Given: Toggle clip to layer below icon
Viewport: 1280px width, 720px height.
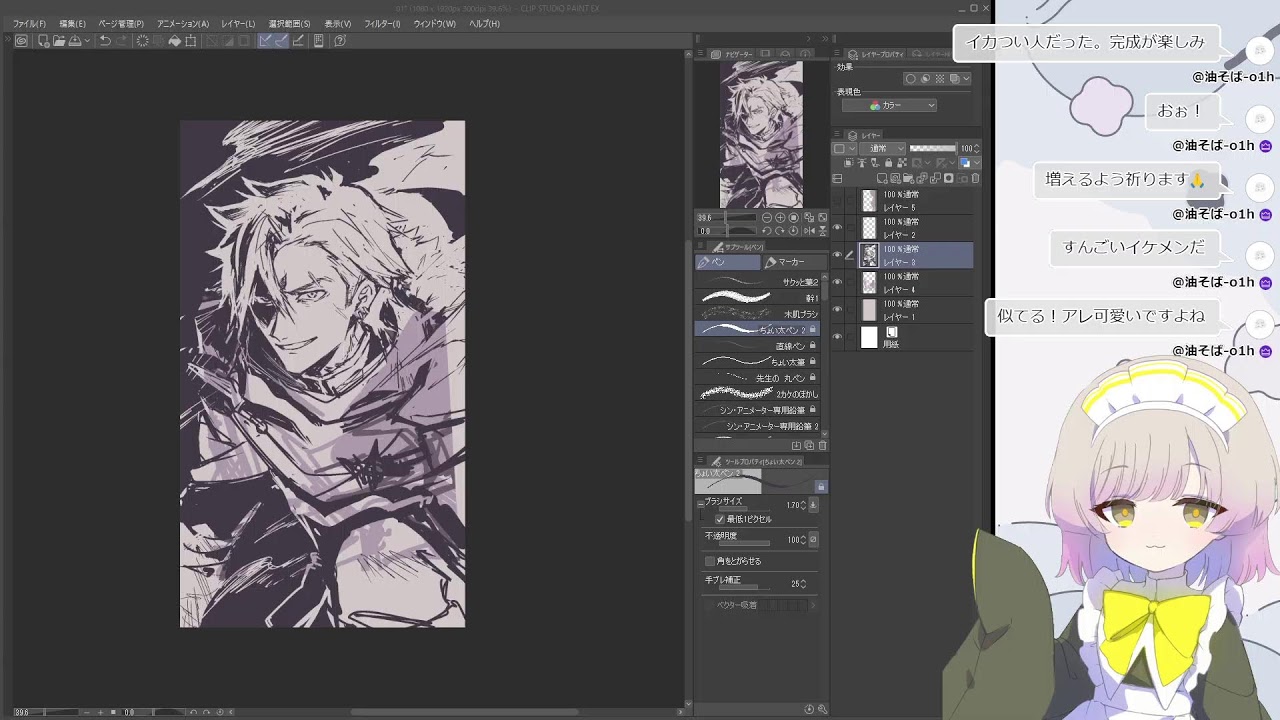Looking at the screenshot, I should pyautogui.click(x=849, y=163).
